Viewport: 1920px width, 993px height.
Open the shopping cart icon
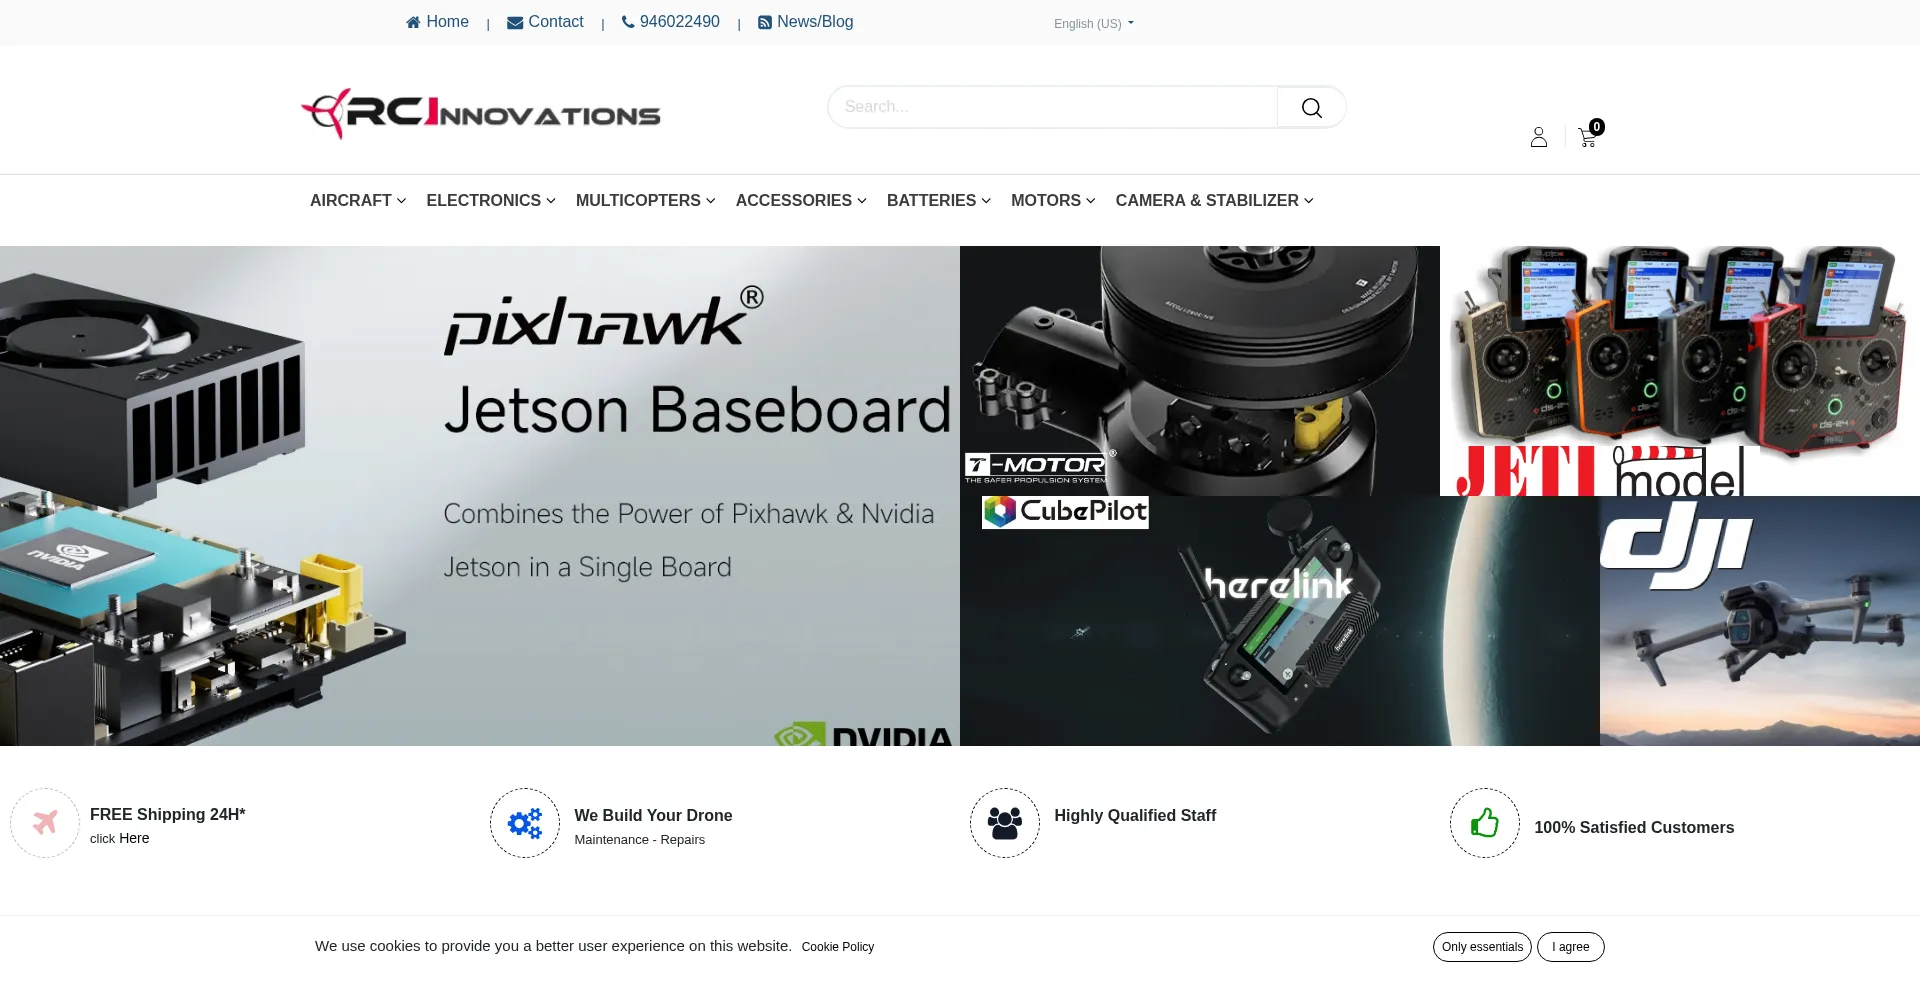(1589, 135)
